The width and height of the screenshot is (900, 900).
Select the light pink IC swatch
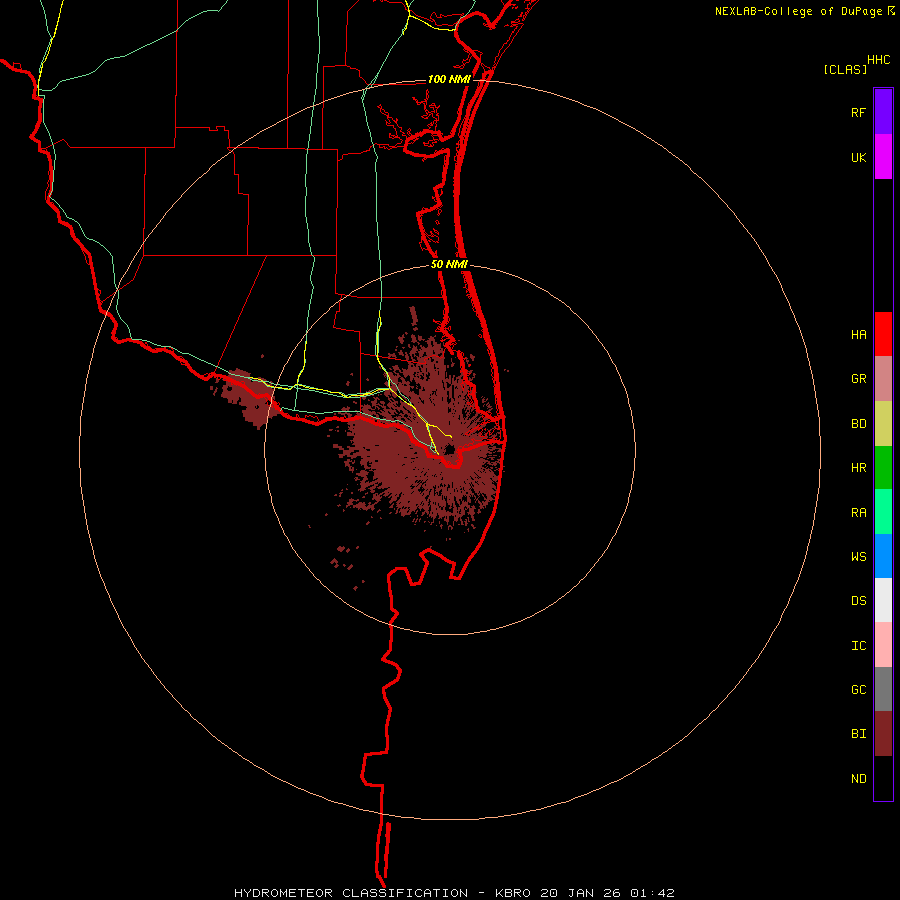pos(883,645)
